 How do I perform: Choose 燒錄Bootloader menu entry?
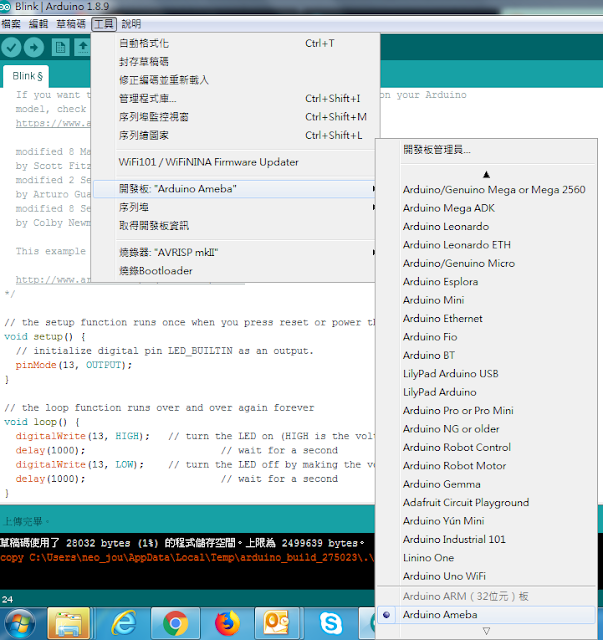pyautogui.click(x=234, y=271)
